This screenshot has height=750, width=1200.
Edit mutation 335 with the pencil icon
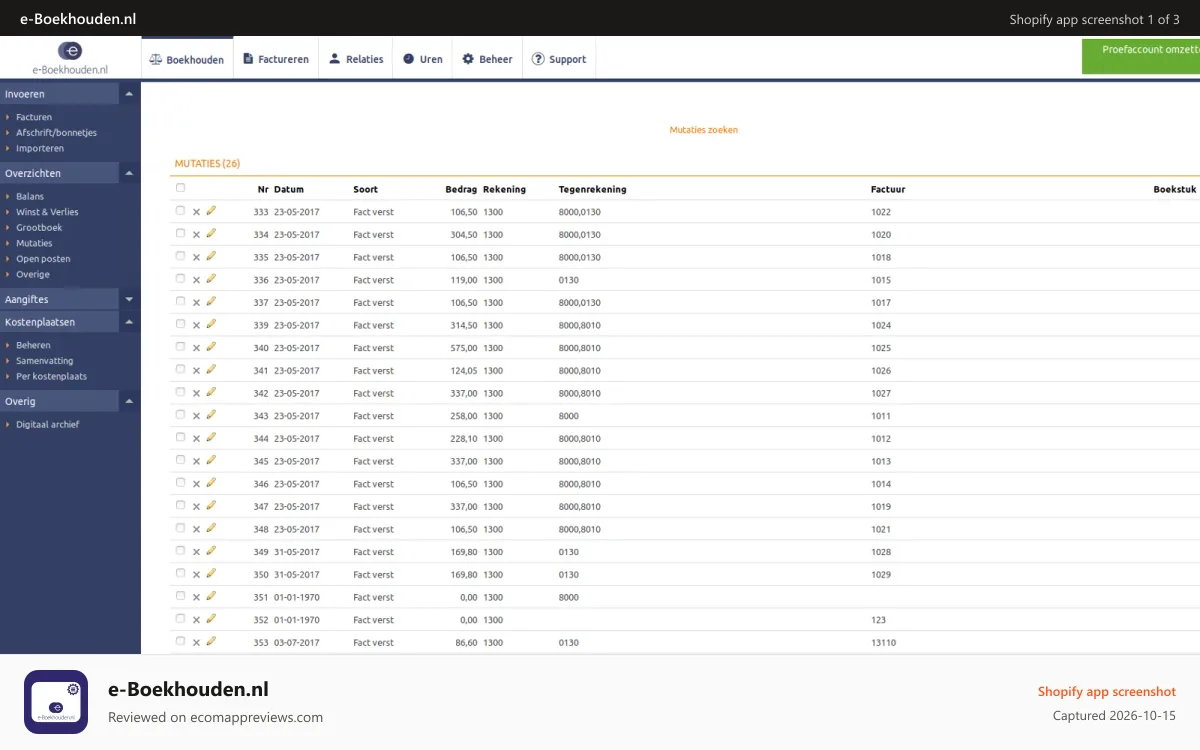pos(211,257)
